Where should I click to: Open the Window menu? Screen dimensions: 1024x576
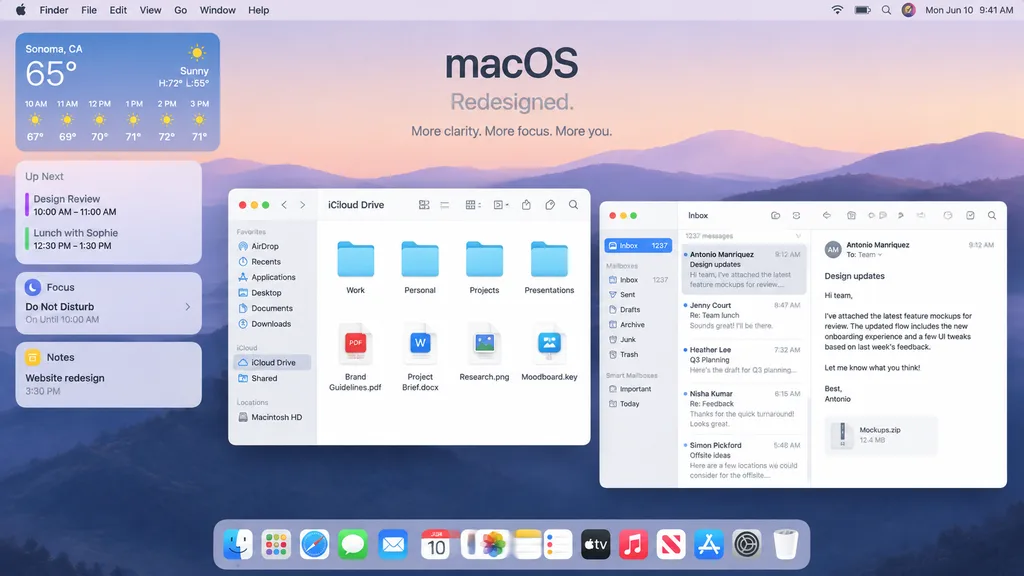pyautogui.click(x=217, y=10)
